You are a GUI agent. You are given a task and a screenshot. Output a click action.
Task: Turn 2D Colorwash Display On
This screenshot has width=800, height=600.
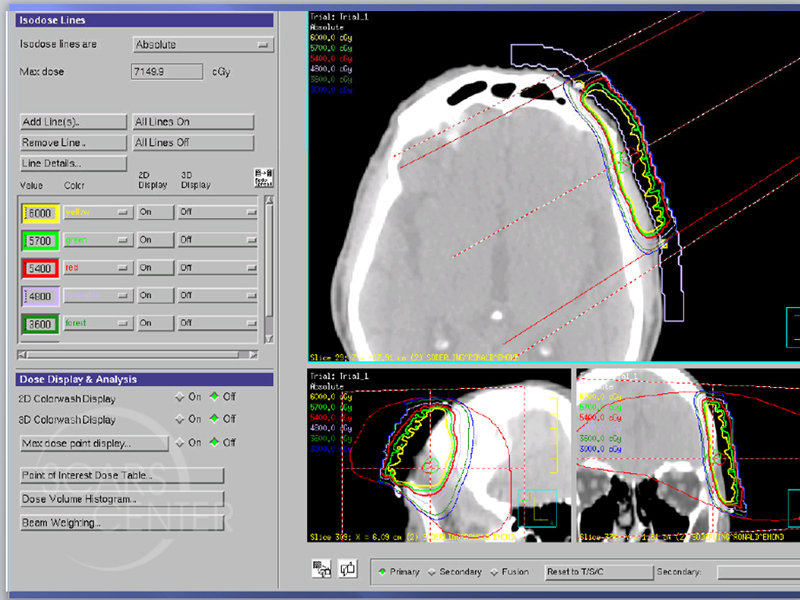pyautogui.click(x=181, y=397)
